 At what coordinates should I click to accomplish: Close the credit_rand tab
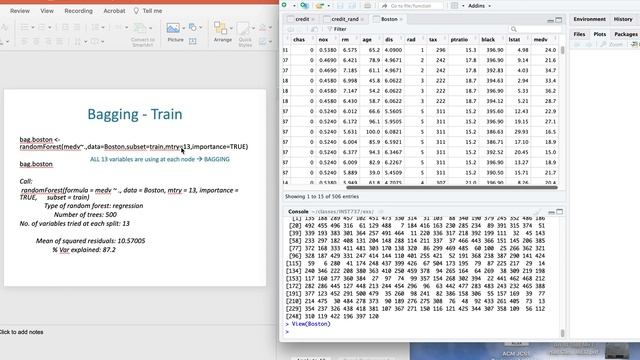pyautogui.click(x=362, y=19)
